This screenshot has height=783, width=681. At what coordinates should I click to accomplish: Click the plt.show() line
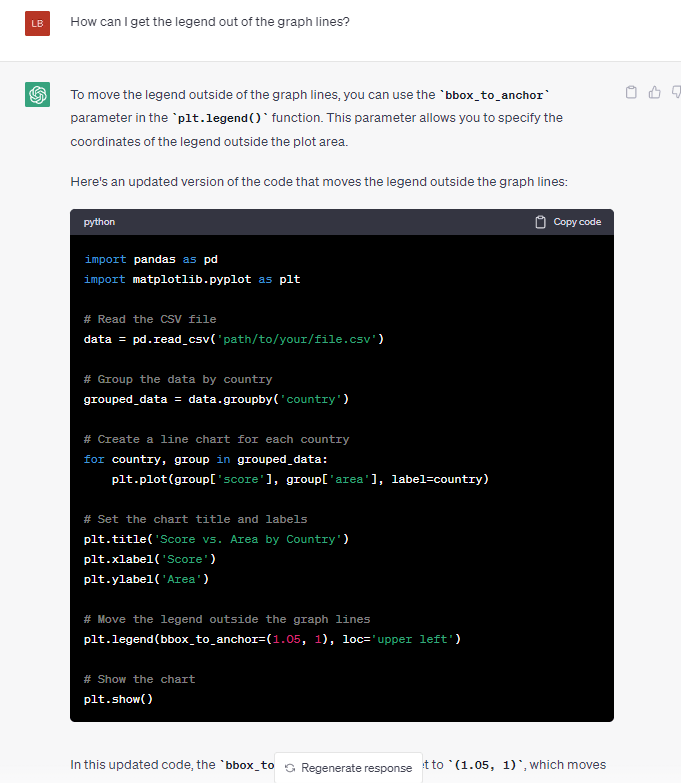point(118,699)
